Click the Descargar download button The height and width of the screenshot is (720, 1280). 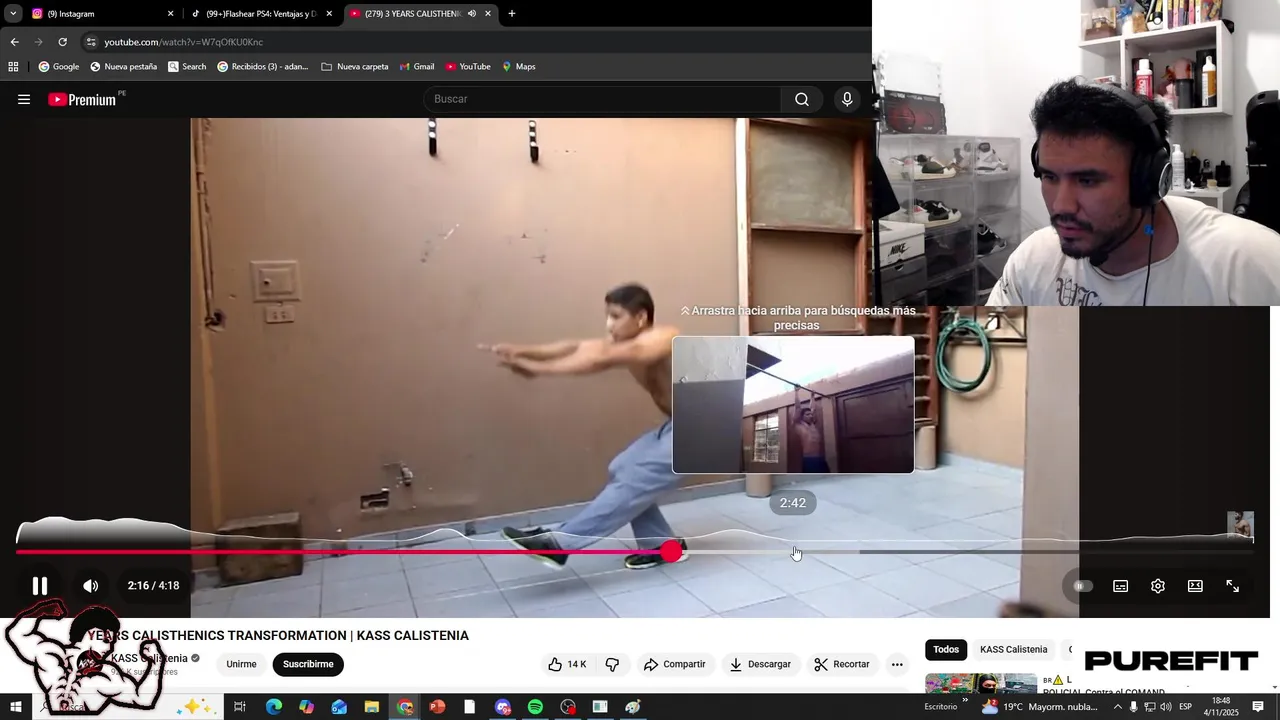point(760,664)
